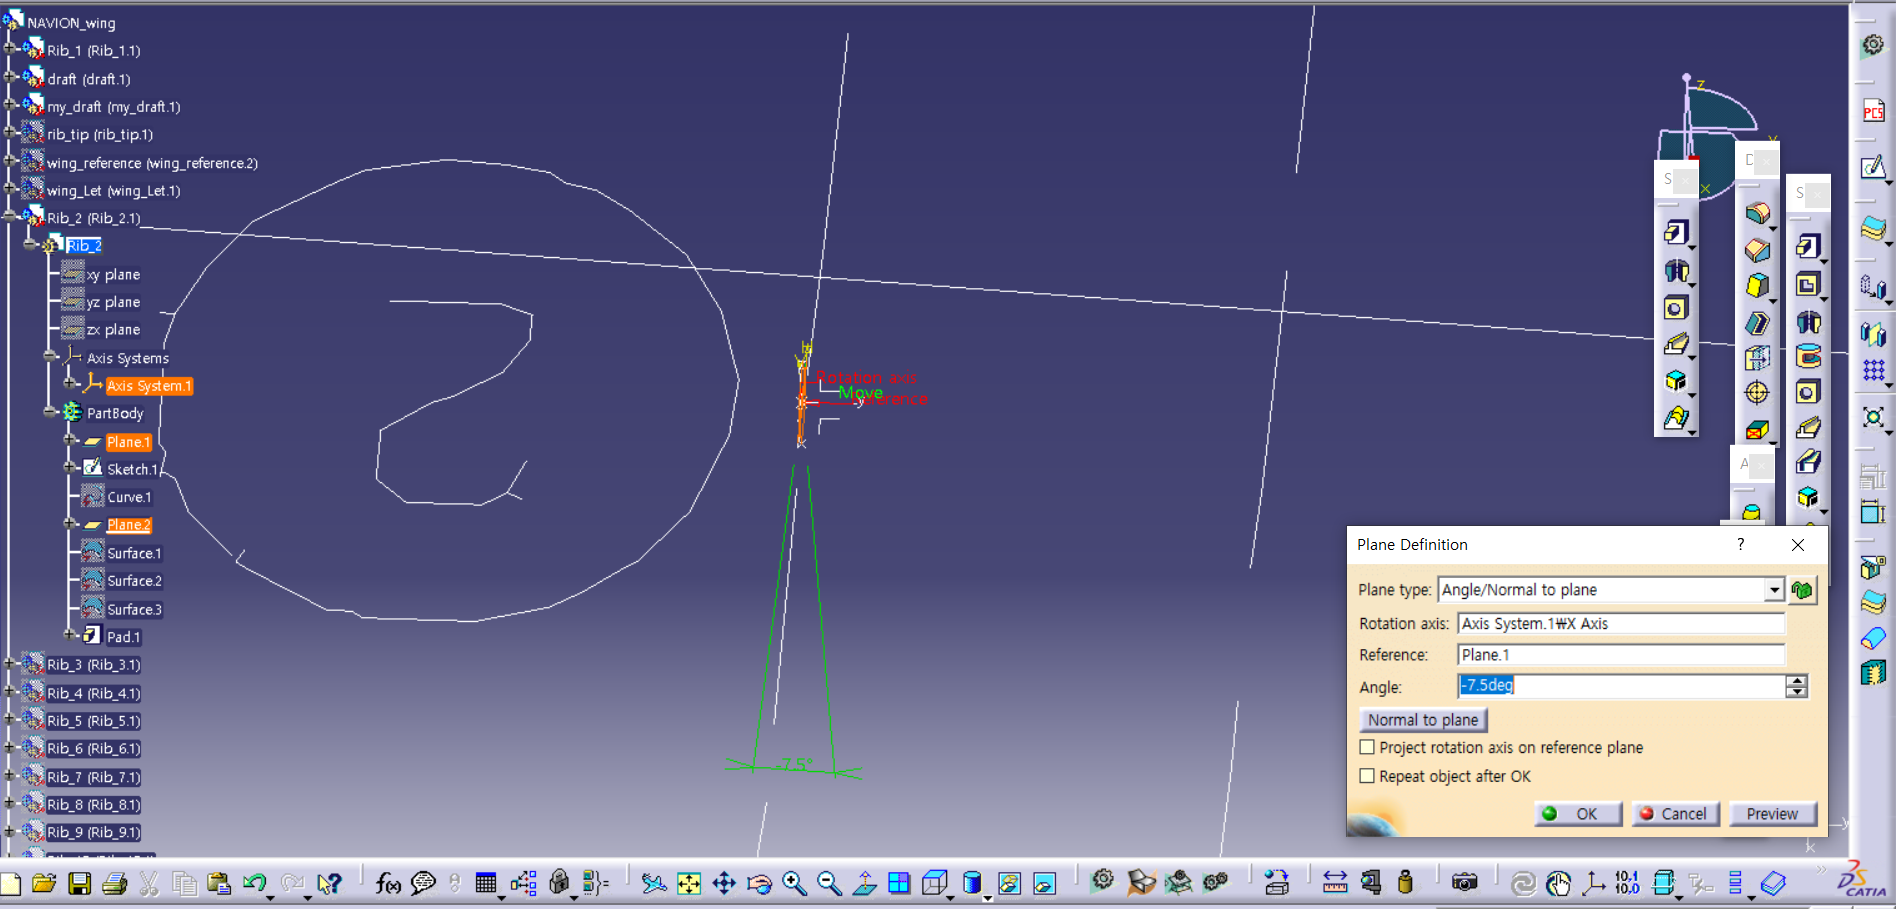The height and width of the screenshot is (909, 1896).
Task: Click the Normal to plane button
Action: pos(1423,720)
